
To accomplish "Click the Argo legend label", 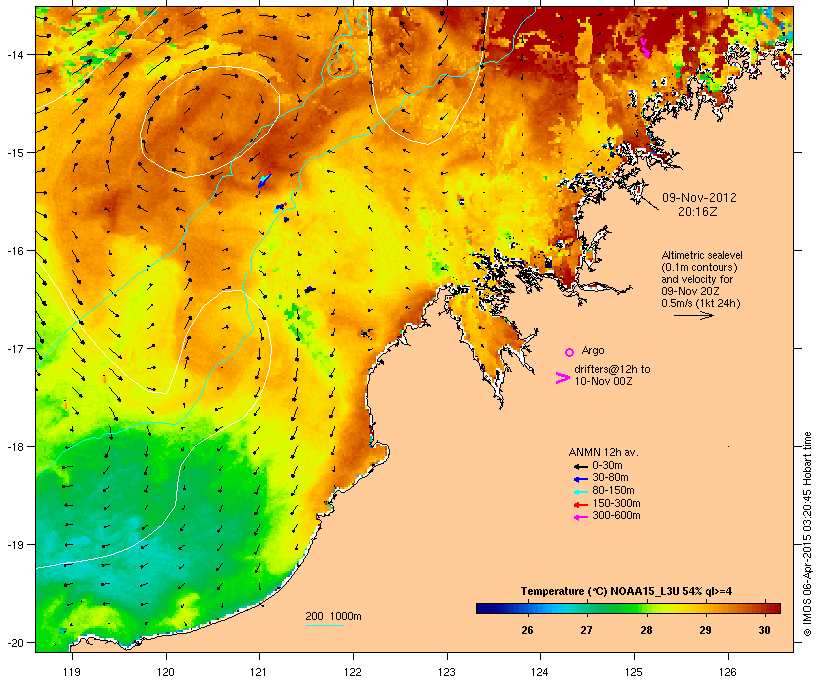I will (593, 350).
